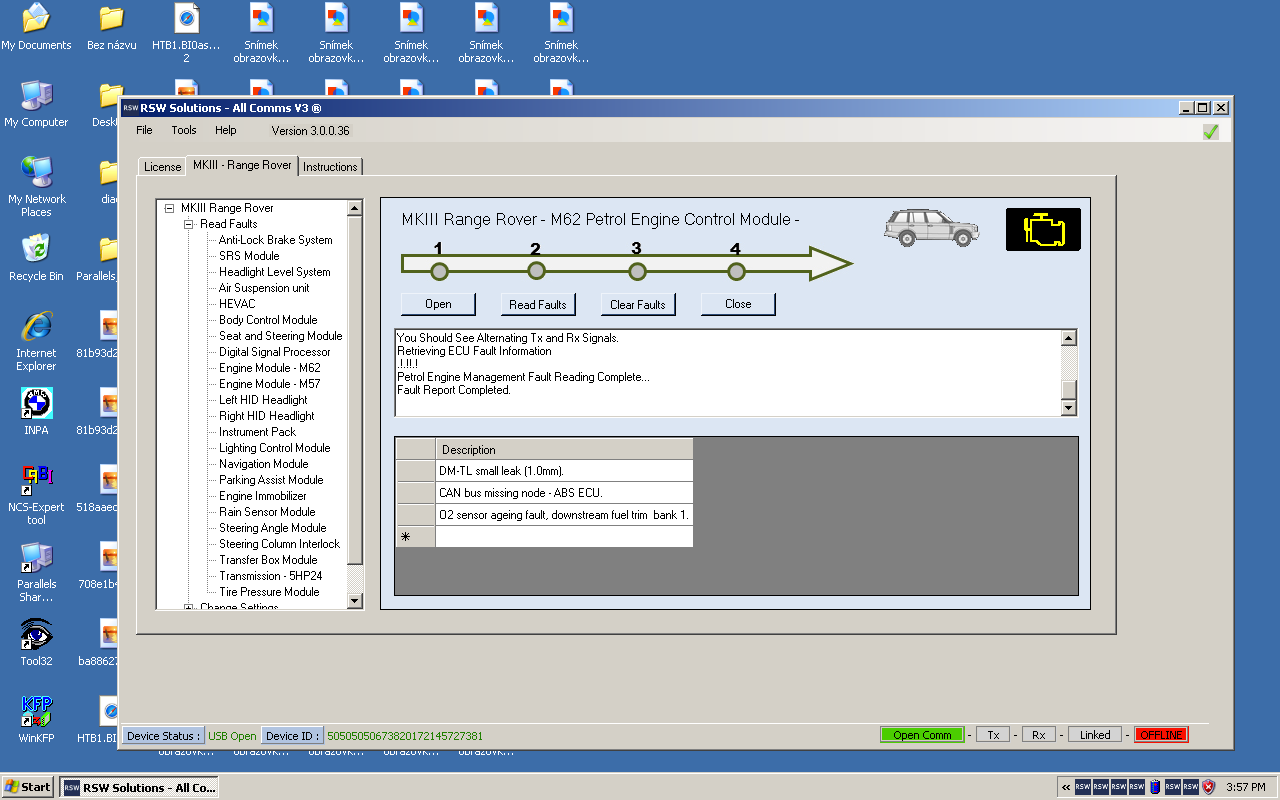This screenshot has height=800, width=1280.
Task: Click step 1 circle on progress arrow
Action: (438, 271)
